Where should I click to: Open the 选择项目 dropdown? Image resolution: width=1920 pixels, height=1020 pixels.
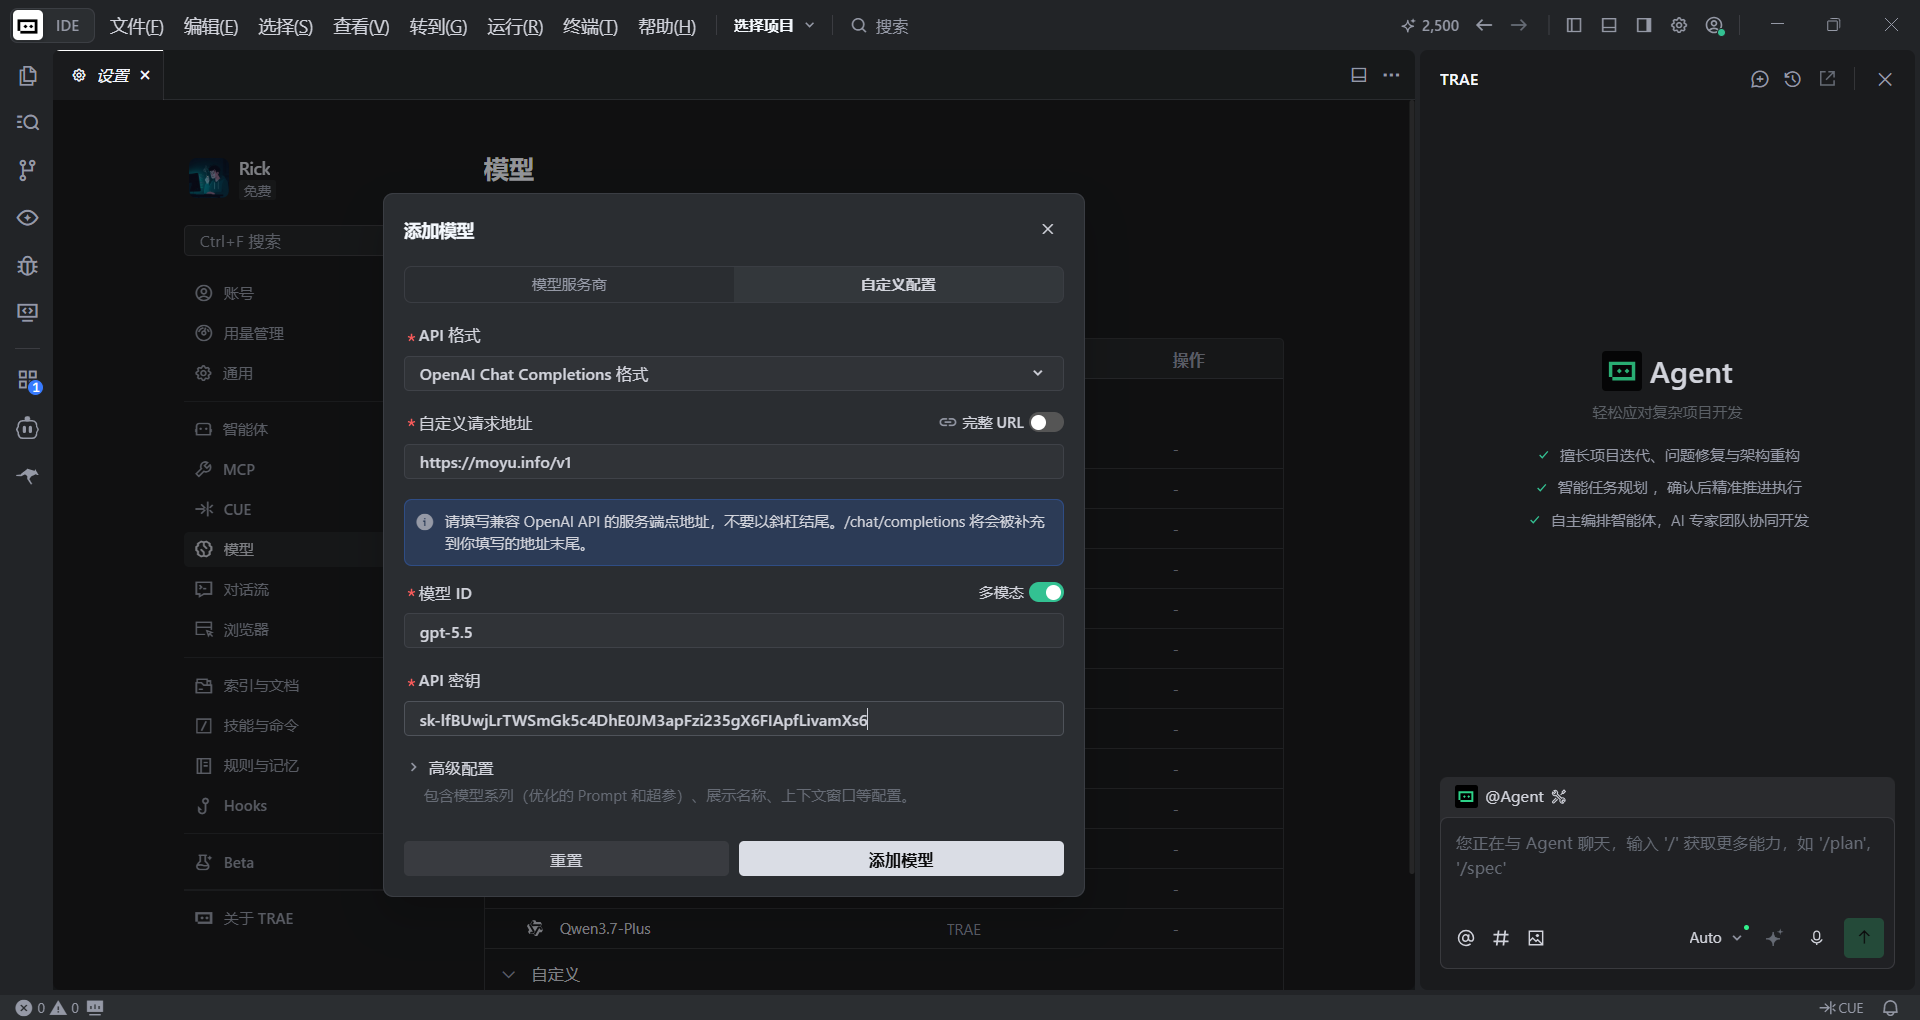(773, 26)
